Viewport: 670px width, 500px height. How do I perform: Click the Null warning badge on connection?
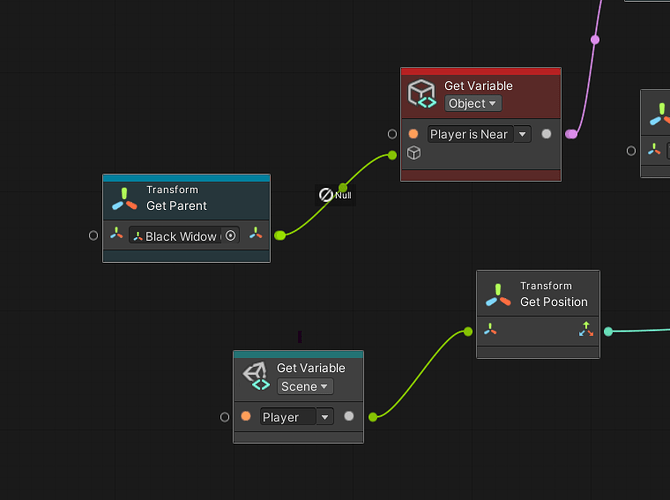pyautogui.click(x=335, y=195)
